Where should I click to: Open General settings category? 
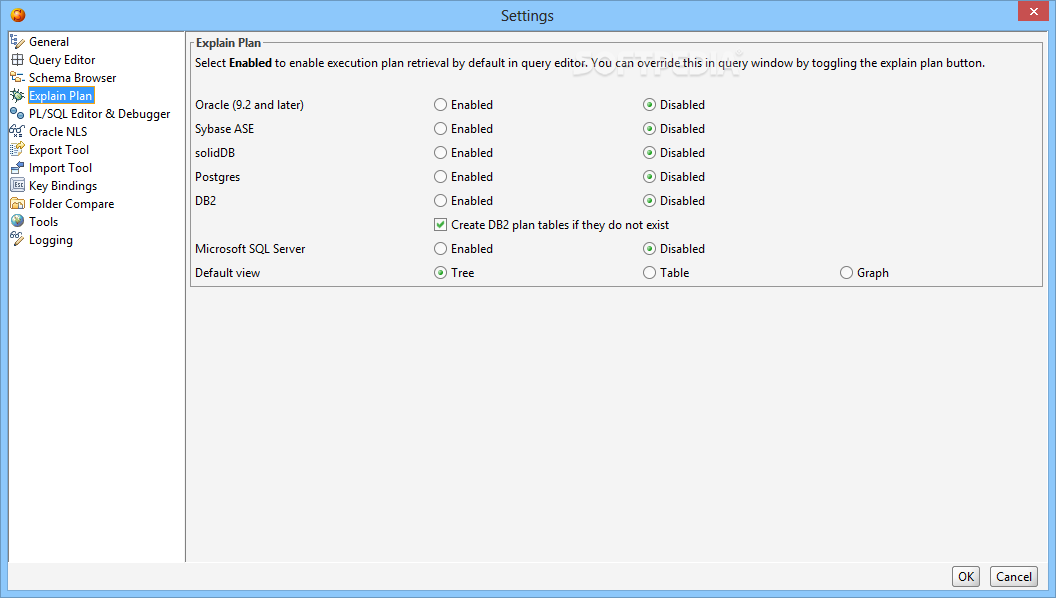tap(48, 42)
